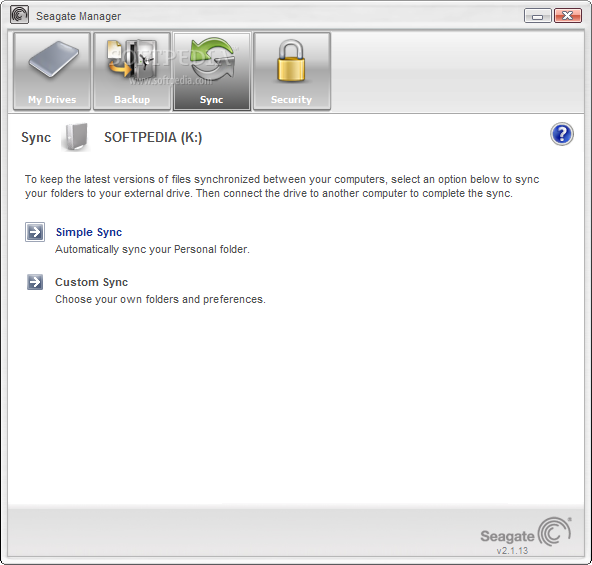The height and width of the screenshot is (565, 592).
Task: Click the SOFTPEDIA (K:) drive icon
Action: 76,137
